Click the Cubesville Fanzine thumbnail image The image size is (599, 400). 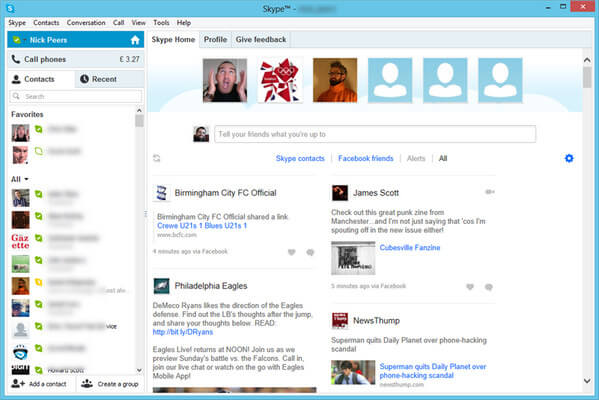click(x=353, y=258)
